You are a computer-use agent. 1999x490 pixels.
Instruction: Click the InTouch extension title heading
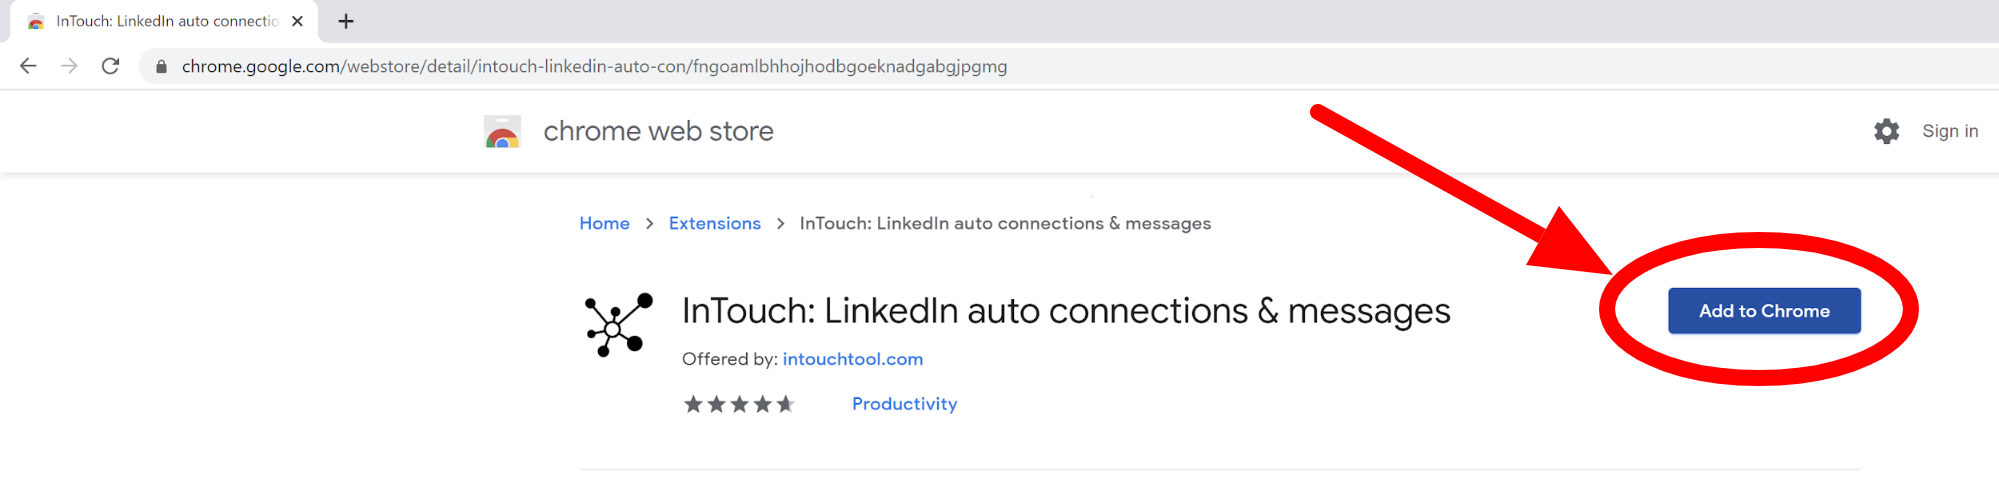coord(1066,312)
